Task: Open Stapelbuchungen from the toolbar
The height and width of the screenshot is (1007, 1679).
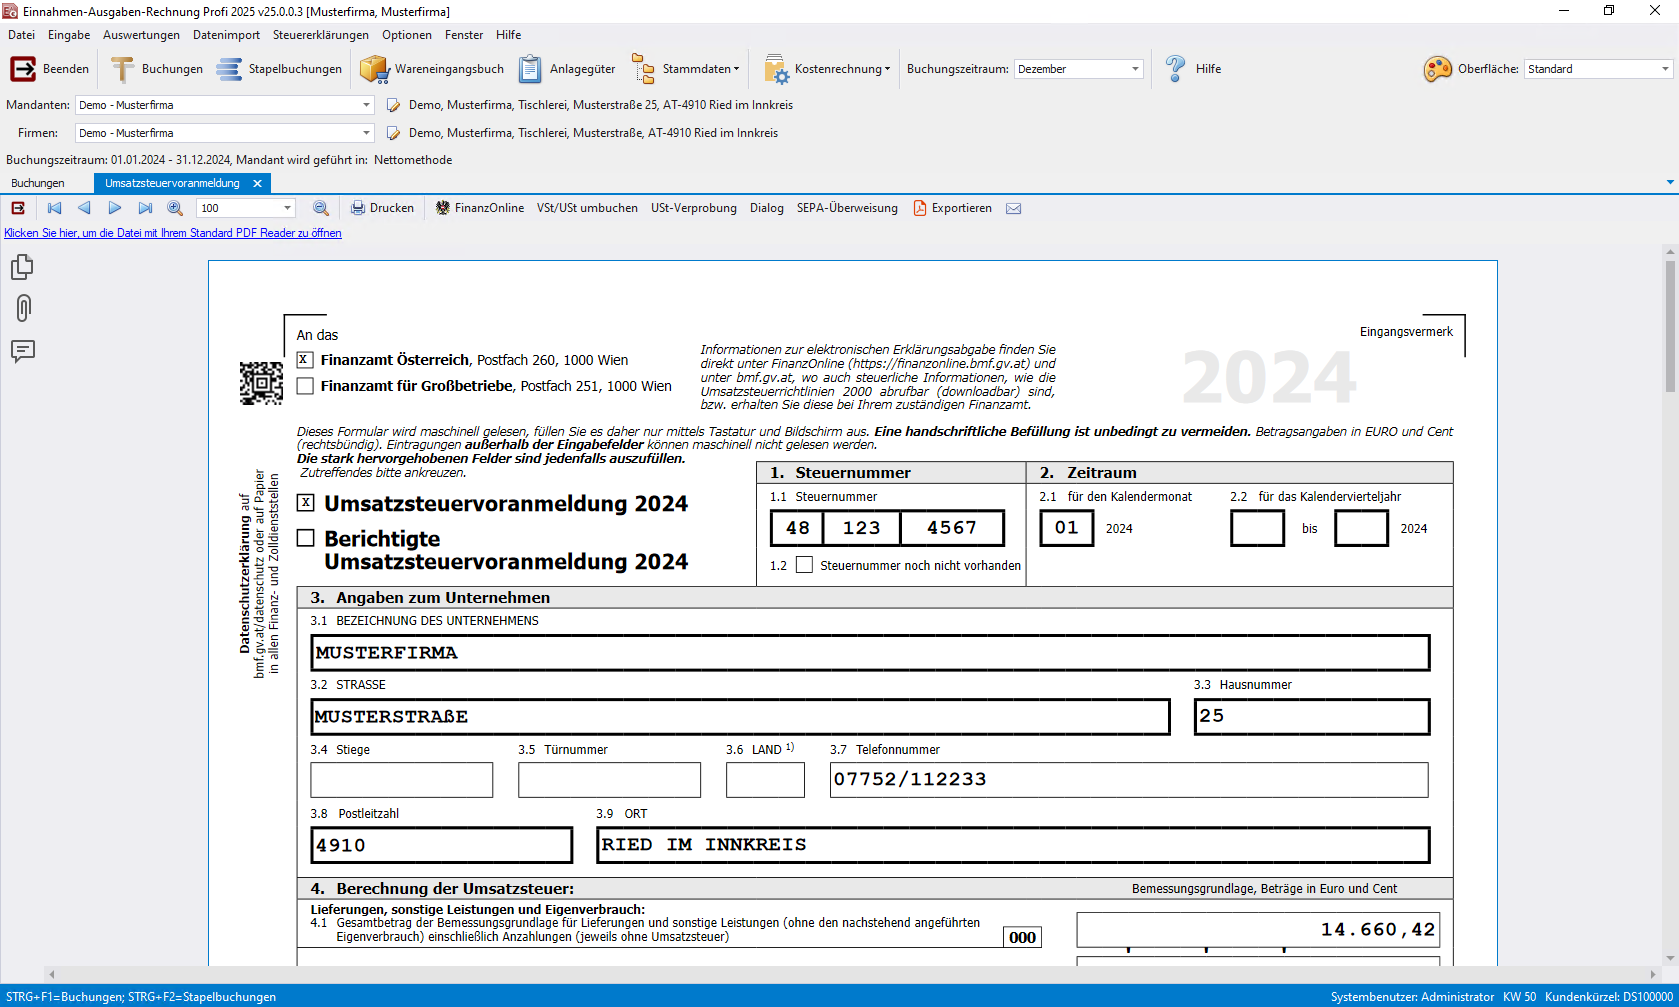Action: click(x=280, y=69)
